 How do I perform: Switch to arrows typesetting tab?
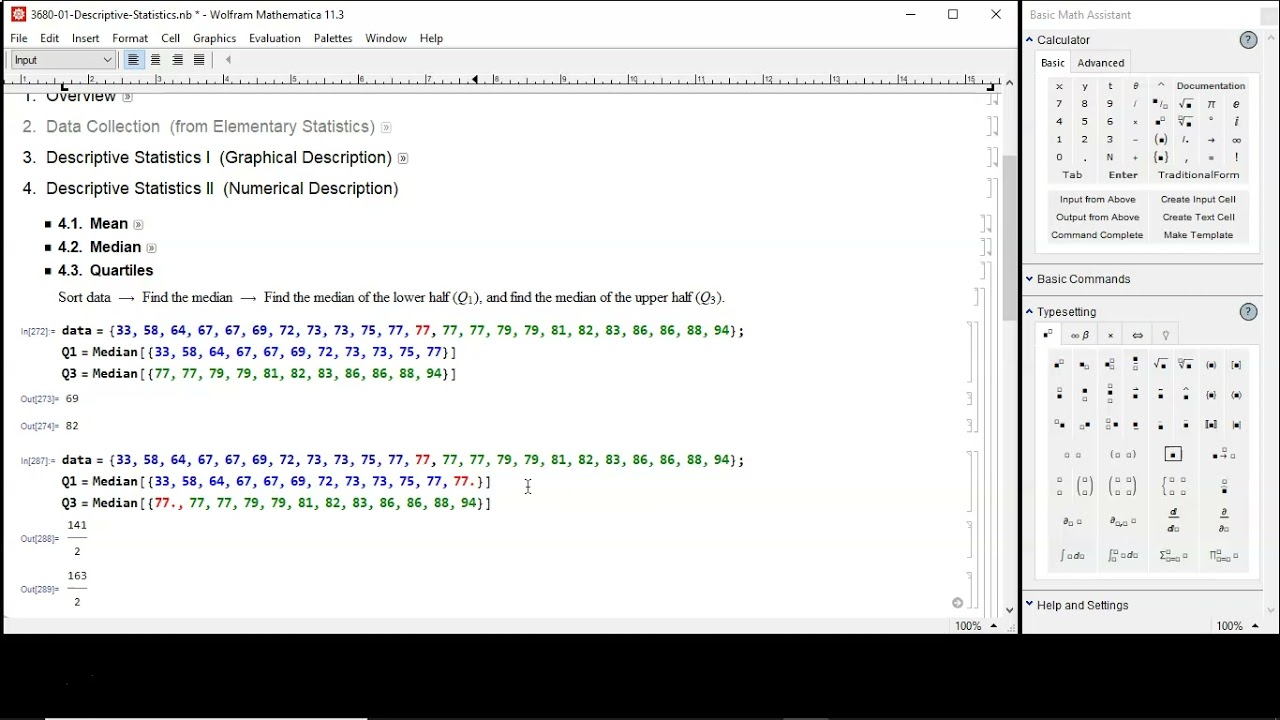[1137, 335]
